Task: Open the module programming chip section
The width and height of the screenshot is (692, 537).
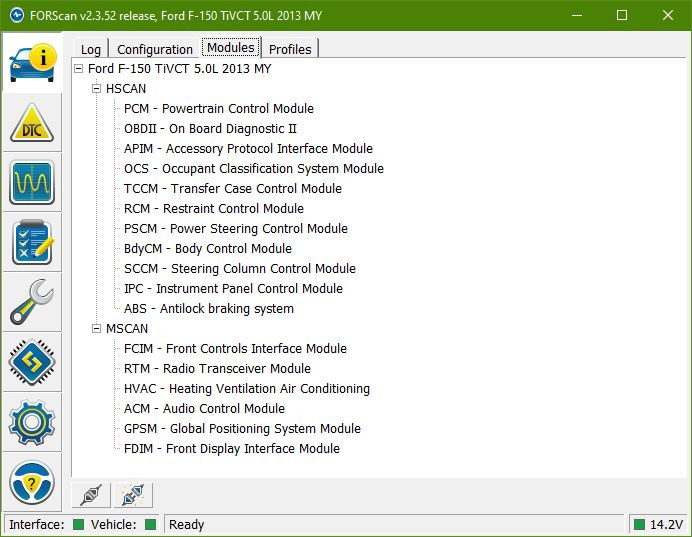Action: [x=32, y=362]
